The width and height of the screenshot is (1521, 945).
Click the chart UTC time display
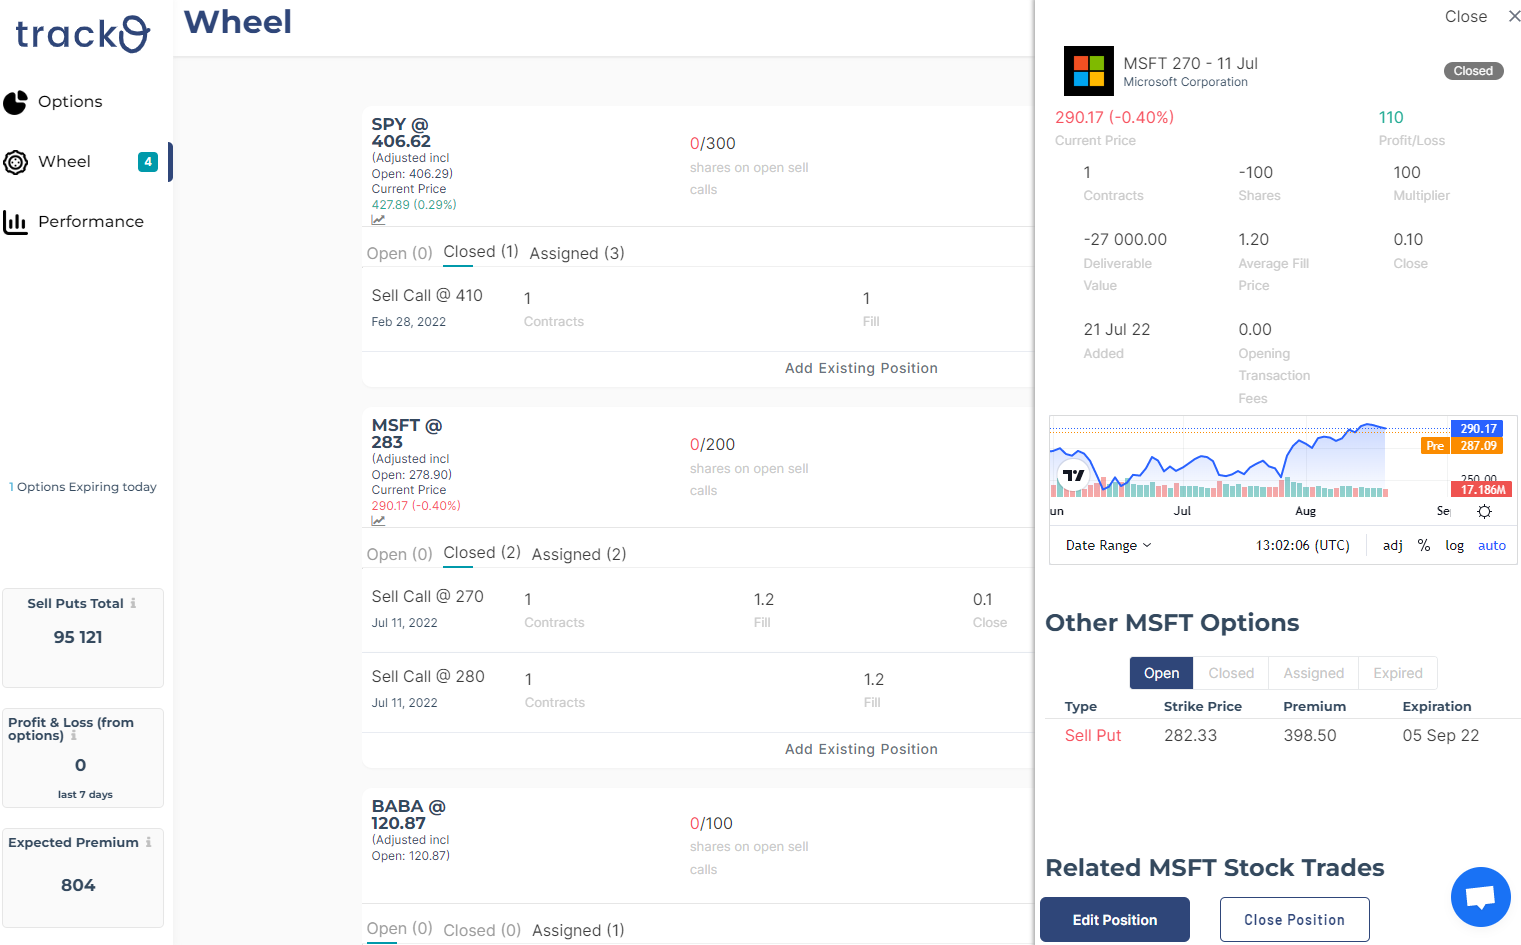coord(1302,545)
